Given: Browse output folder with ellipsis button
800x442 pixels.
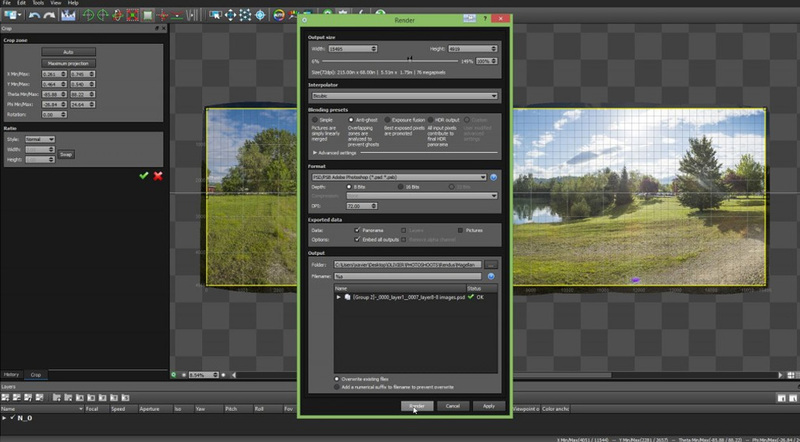Looking at the screenshot, I should tap(491, 264).
